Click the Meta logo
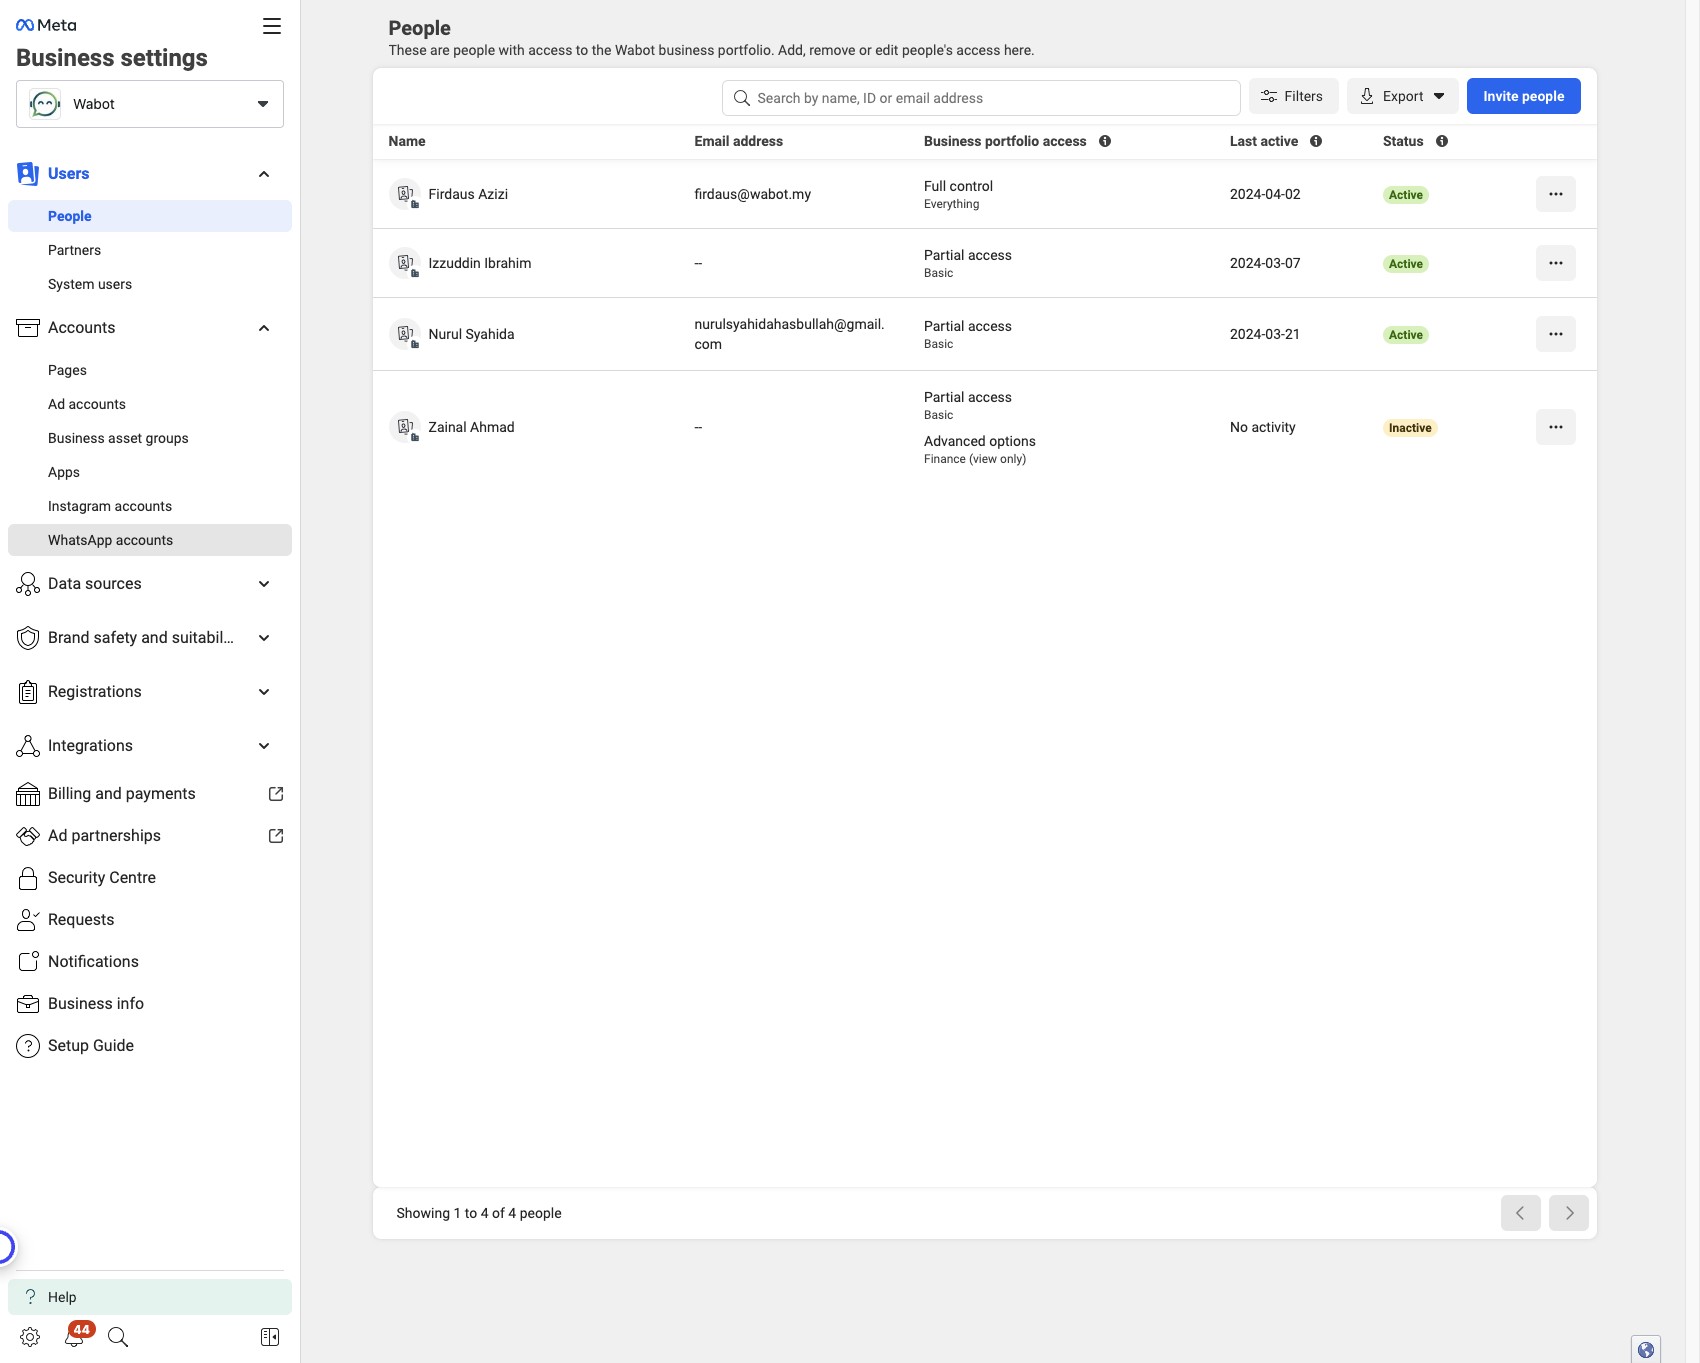The width and height of the screenshot is (1700, 1363). pyautogui.click(x=46, y=25)
